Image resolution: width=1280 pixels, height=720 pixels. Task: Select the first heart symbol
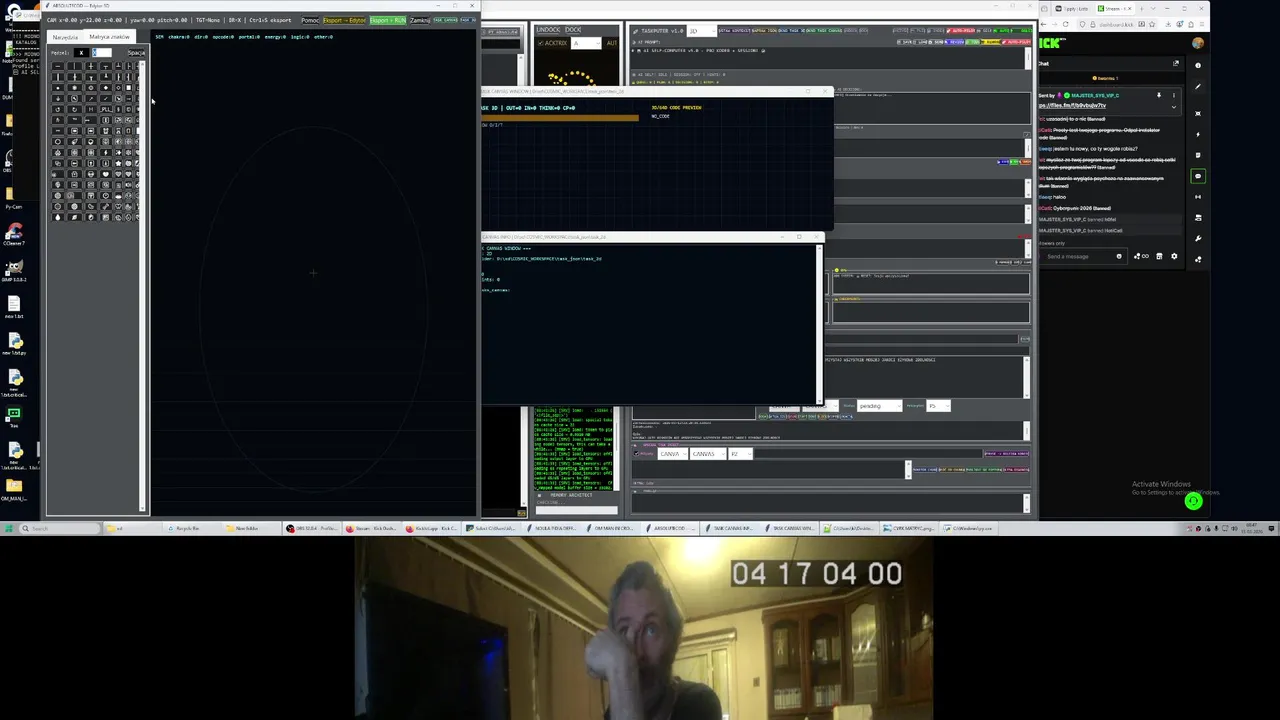pyautogui.click(x=105, y=174)
